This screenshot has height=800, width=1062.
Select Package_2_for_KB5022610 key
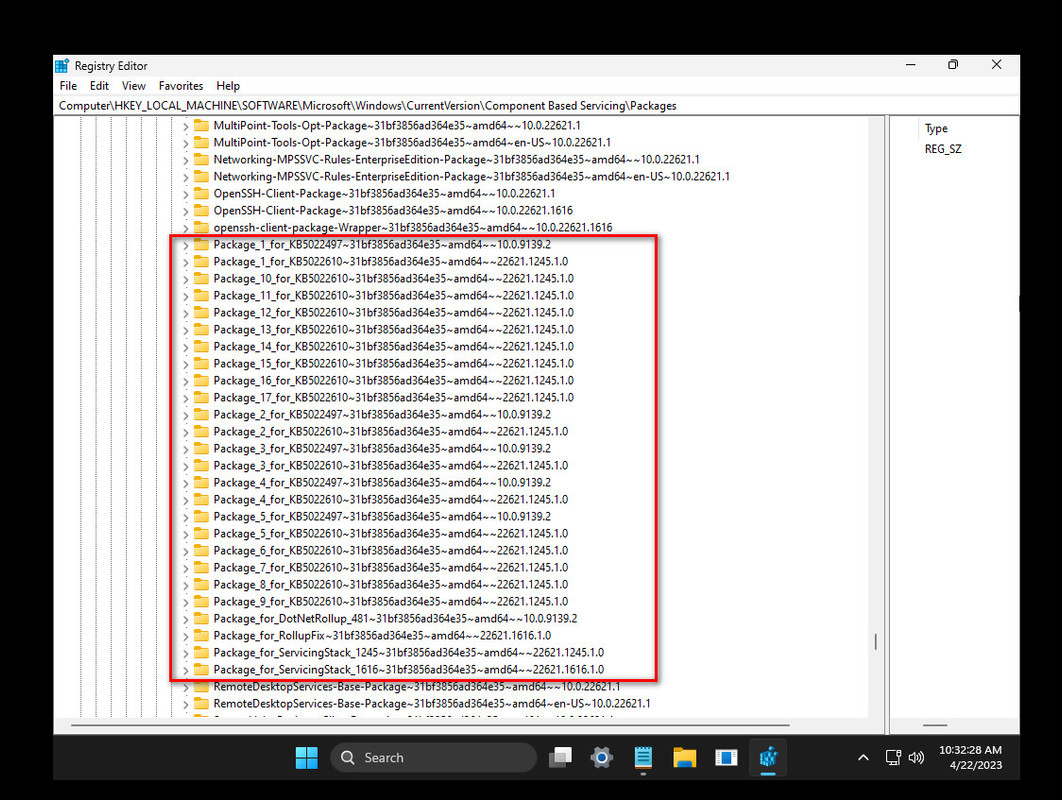coord(390,431)
